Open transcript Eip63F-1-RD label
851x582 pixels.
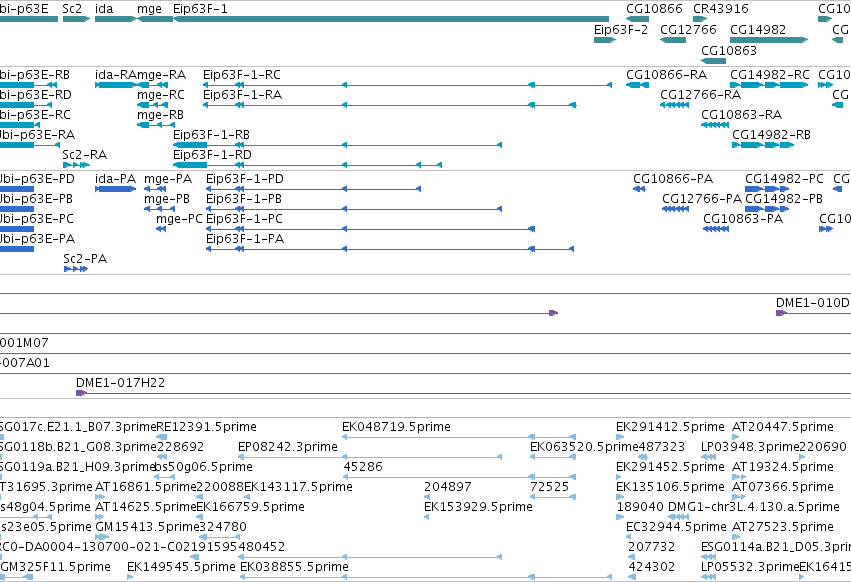pyautogui.click(x=213, y=155)
